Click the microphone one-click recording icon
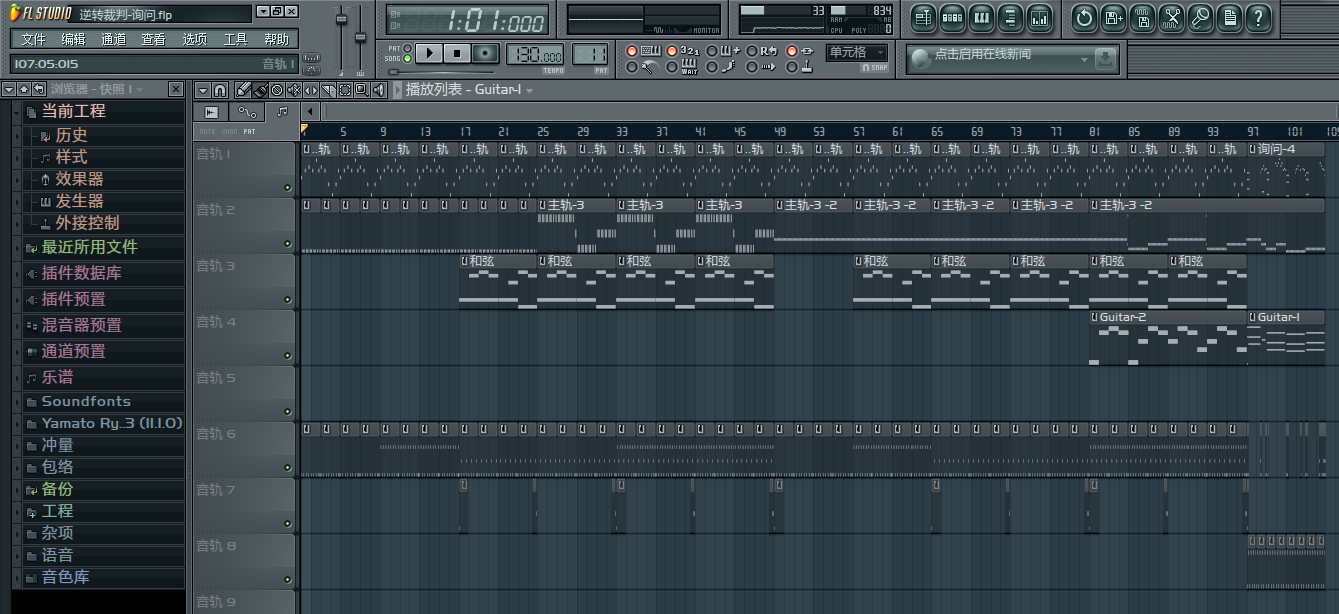The width and height of the screenshot is (1339, 614). click(x=1200, y=17)
